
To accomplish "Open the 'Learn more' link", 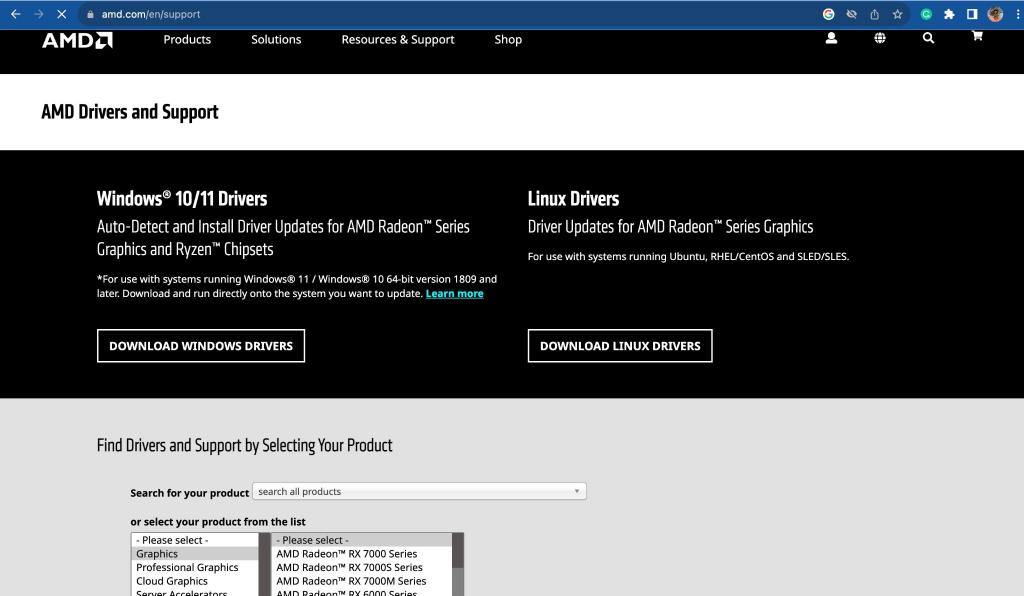I will click(x=455, y=293).
